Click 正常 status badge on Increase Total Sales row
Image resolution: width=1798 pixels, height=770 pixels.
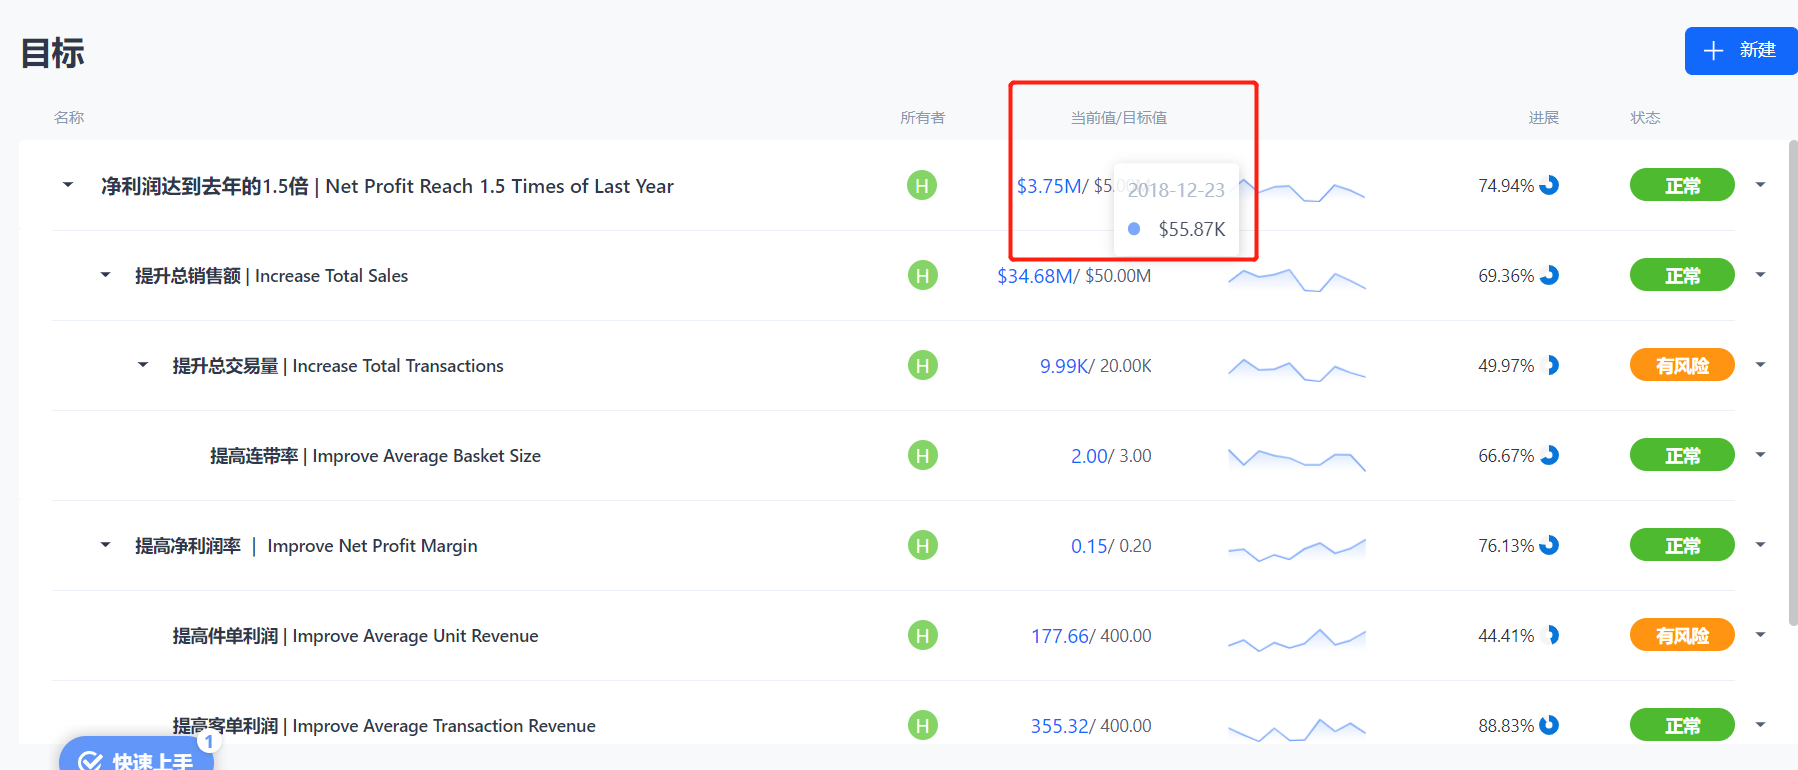pos(1682,275)
